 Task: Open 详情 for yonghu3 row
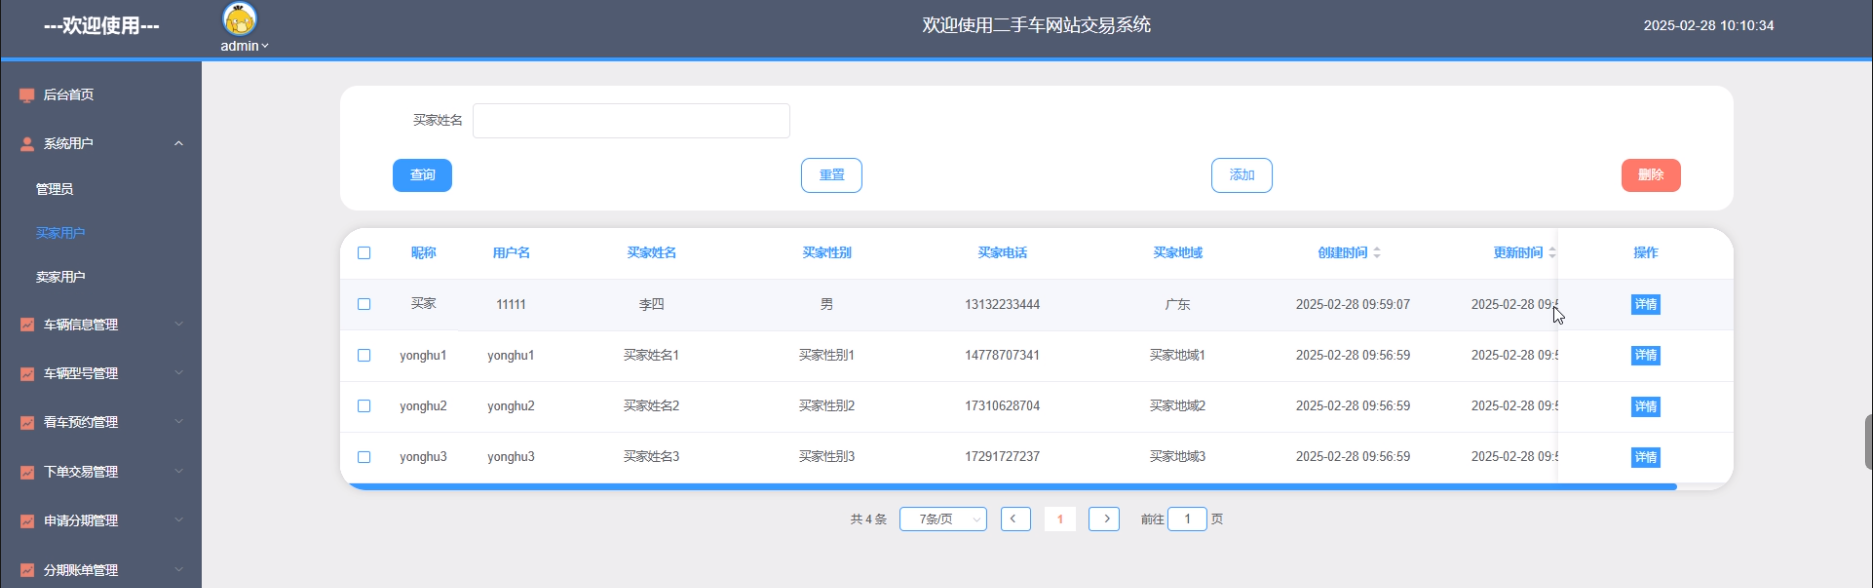click(x=1645, y=457)
